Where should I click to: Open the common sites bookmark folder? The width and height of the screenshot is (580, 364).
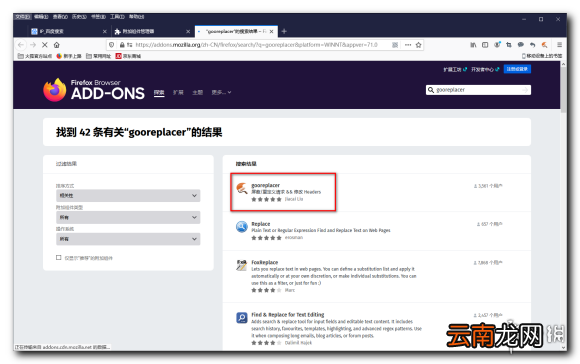coord(98,56)
